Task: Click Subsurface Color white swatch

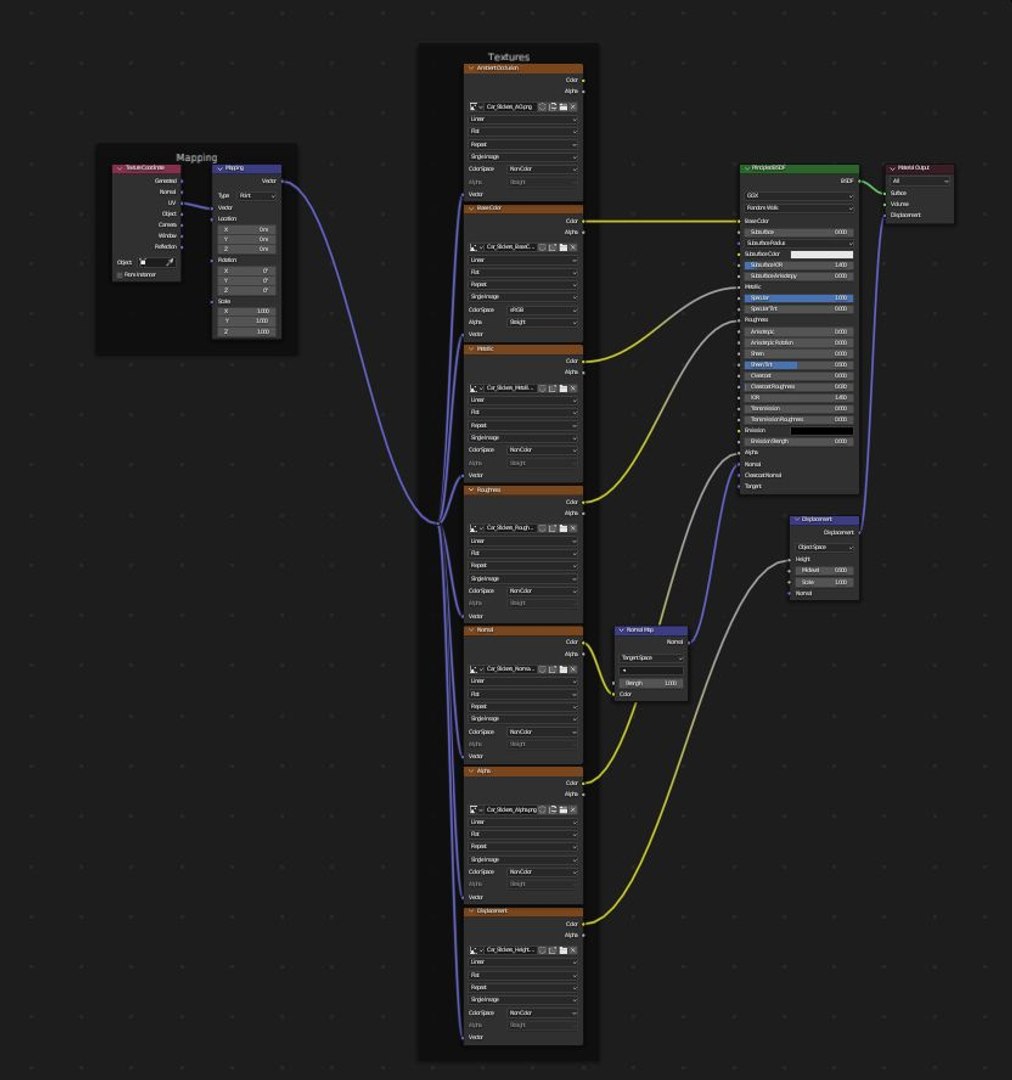Action: pos(822,254)
